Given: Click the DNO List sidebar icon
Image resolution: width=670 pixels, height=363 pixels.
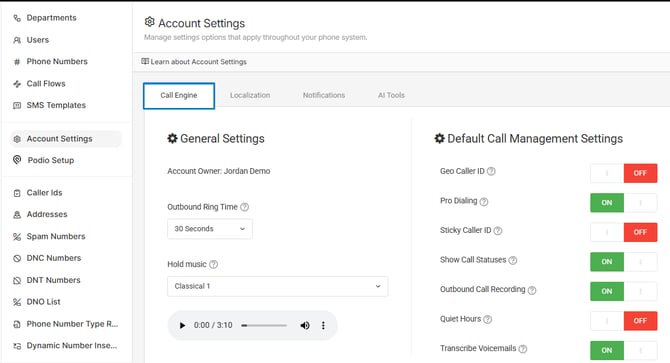Looking at the screenshot, I should tap(17, 302).
